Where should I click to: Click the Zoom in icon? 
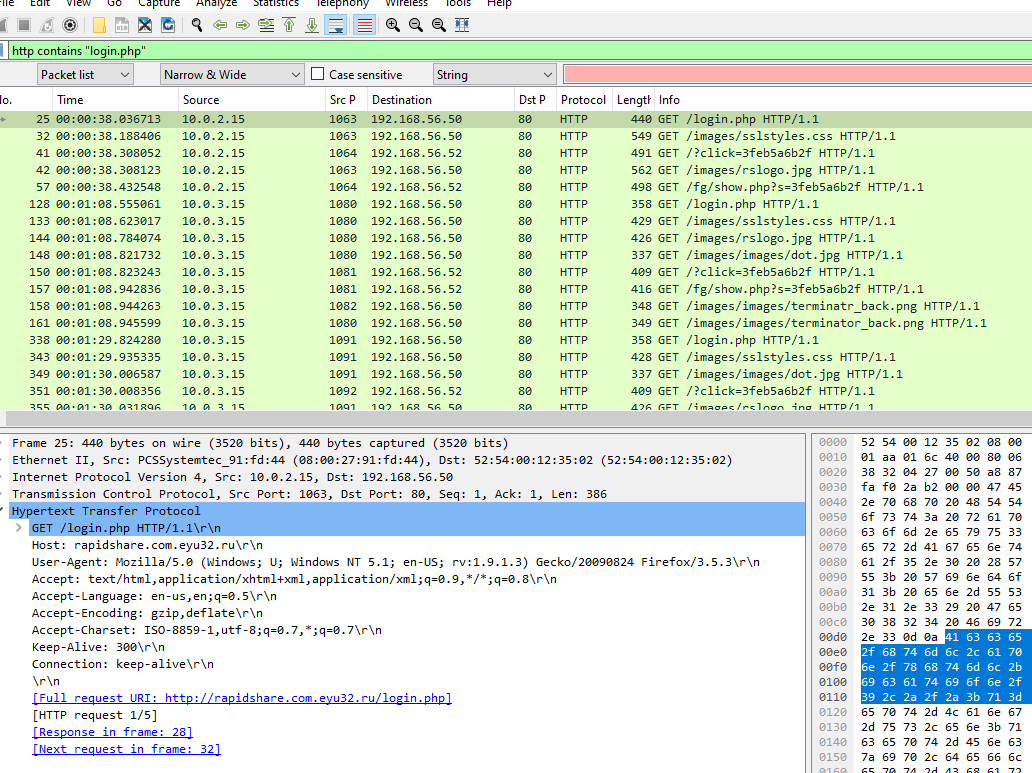click(392, 25)
